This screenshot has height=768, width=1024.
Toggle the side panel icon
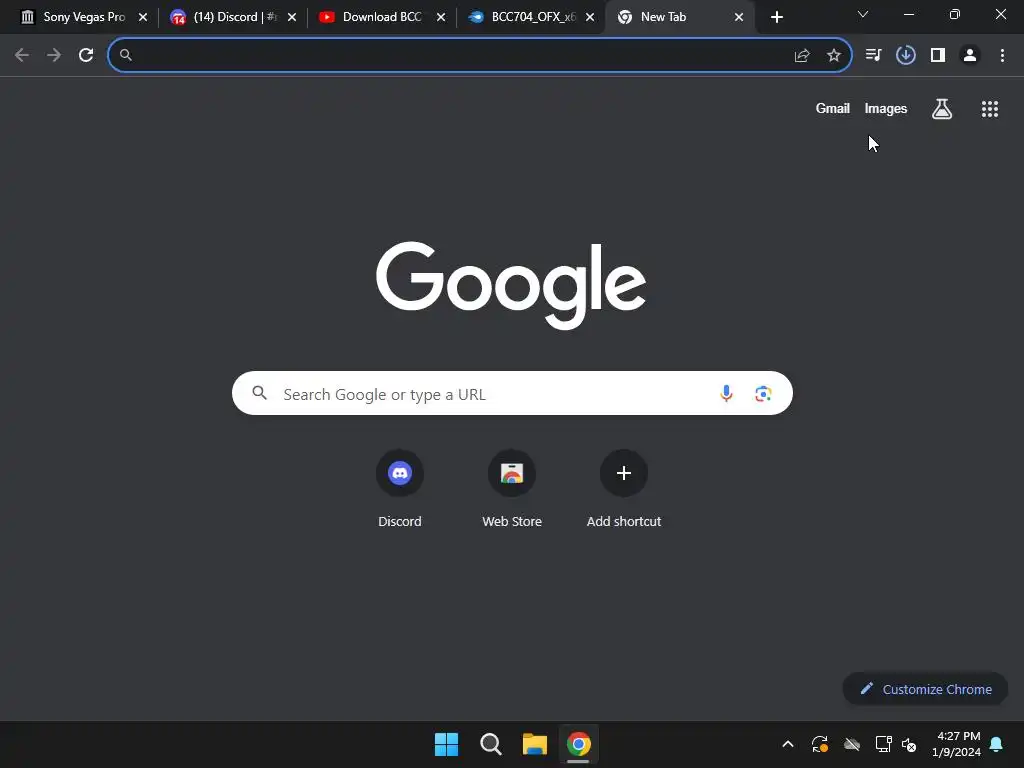coord(938,56)
